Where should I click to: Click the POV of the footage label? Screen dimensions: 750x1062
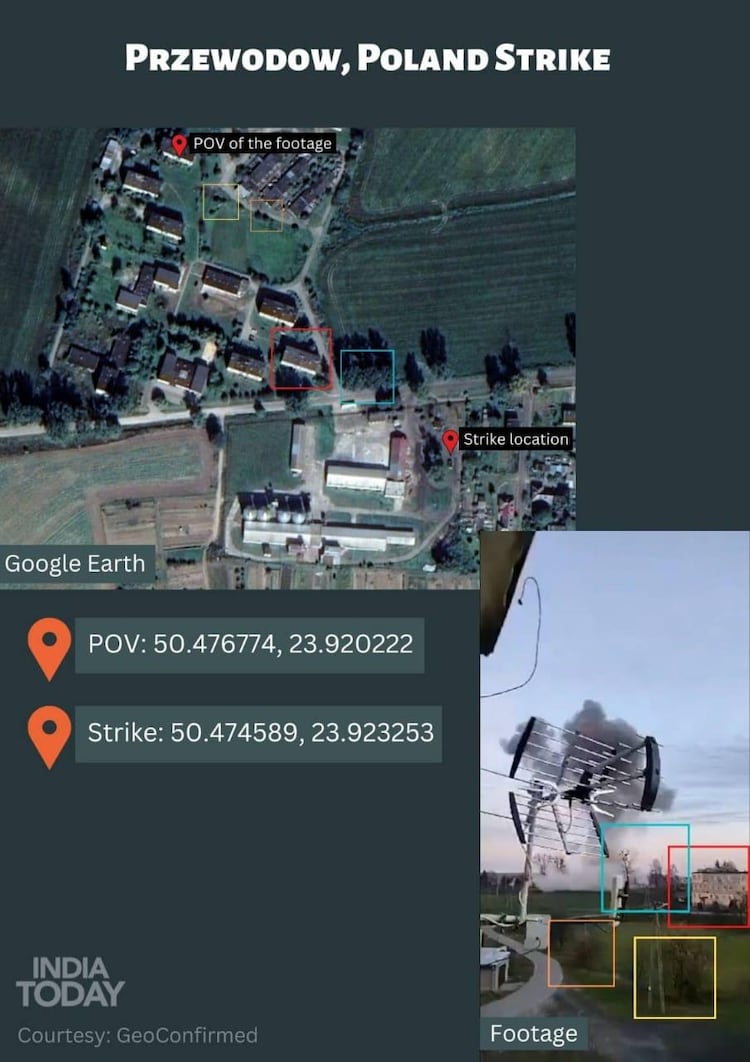tap(262, 143)
